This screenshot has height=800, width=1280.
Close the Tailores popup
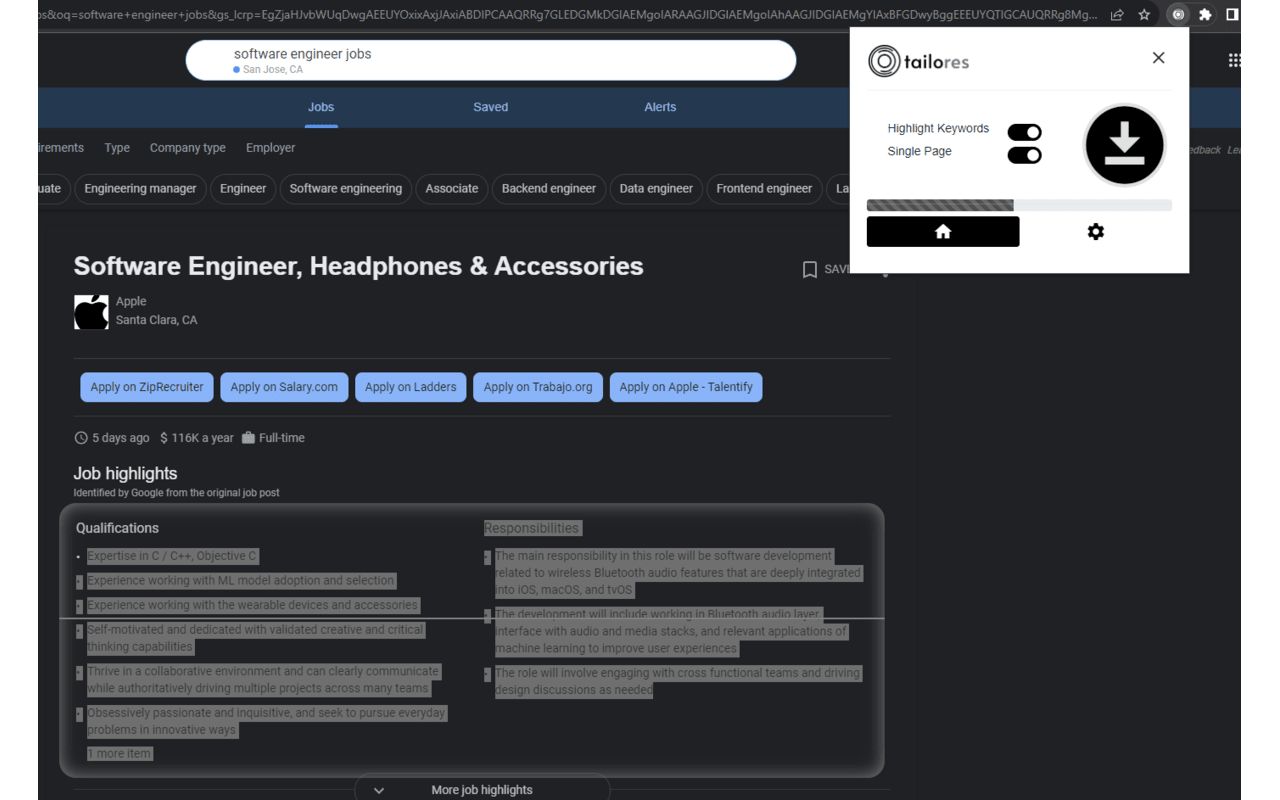tap(1158, 58)
